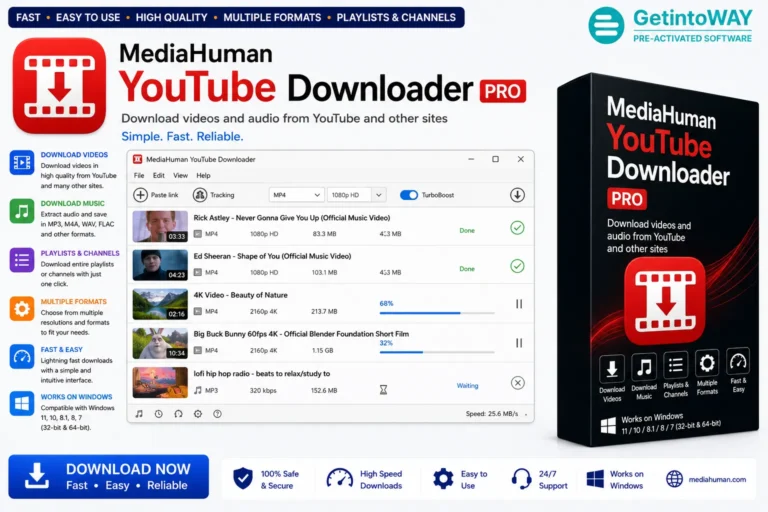Open the MP4 format dropdown
This screenshot has height=512, width=768.
(296, 195)
